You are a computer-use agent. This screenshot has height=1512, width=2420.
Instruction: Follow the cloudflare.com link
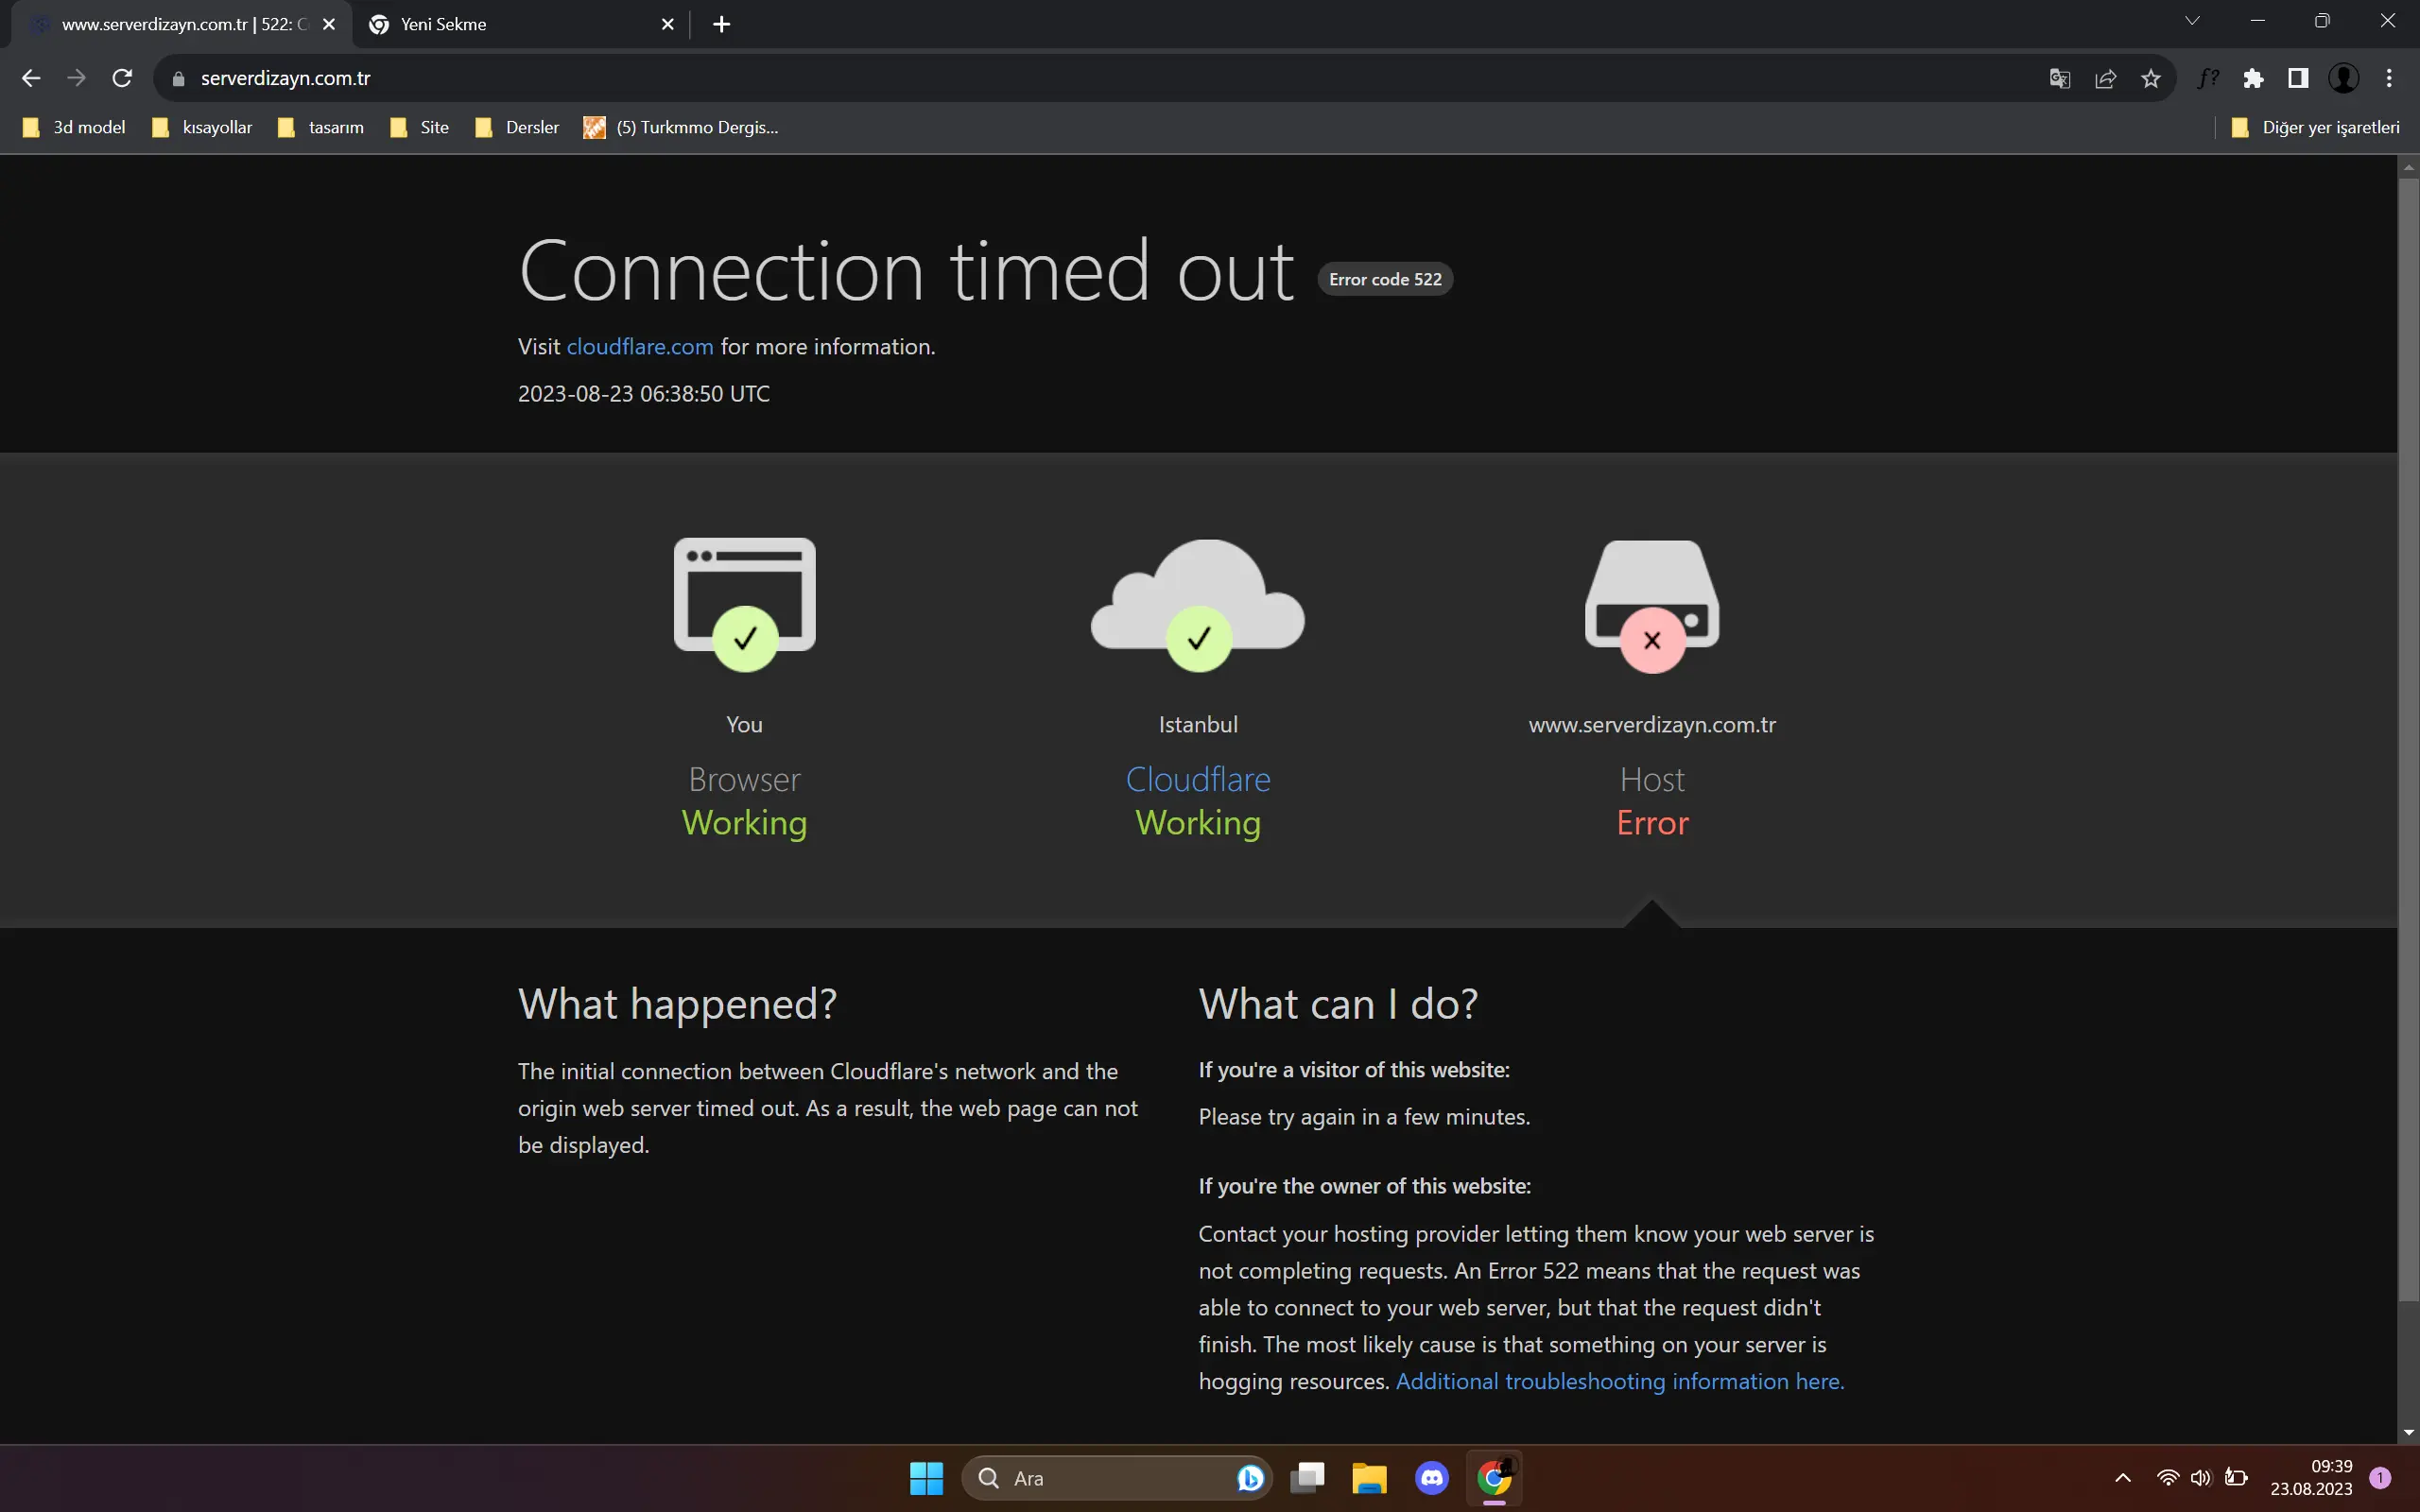tap(640, 347)
